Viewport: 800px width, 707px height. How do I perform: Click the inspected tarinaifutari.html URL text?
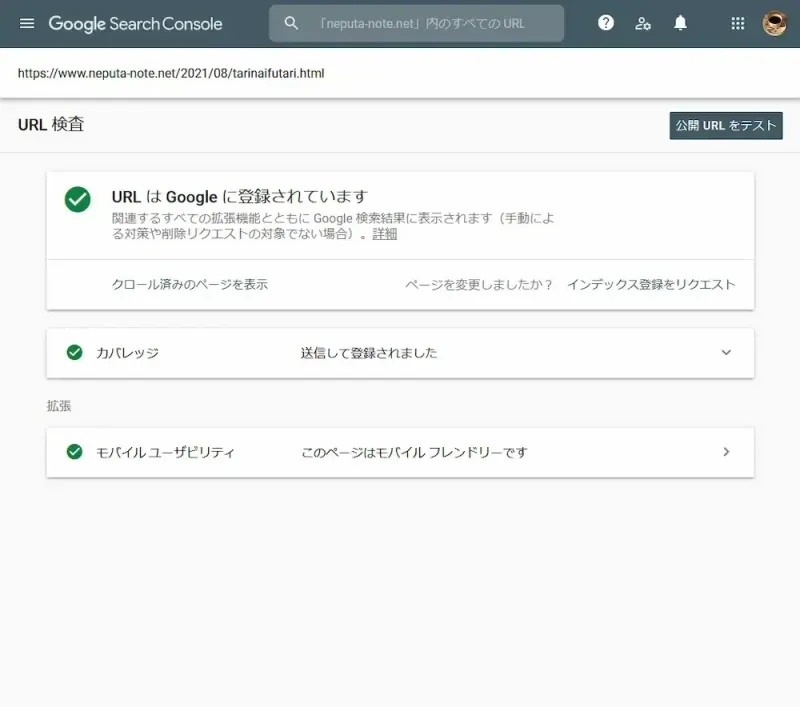click(171, 74)
